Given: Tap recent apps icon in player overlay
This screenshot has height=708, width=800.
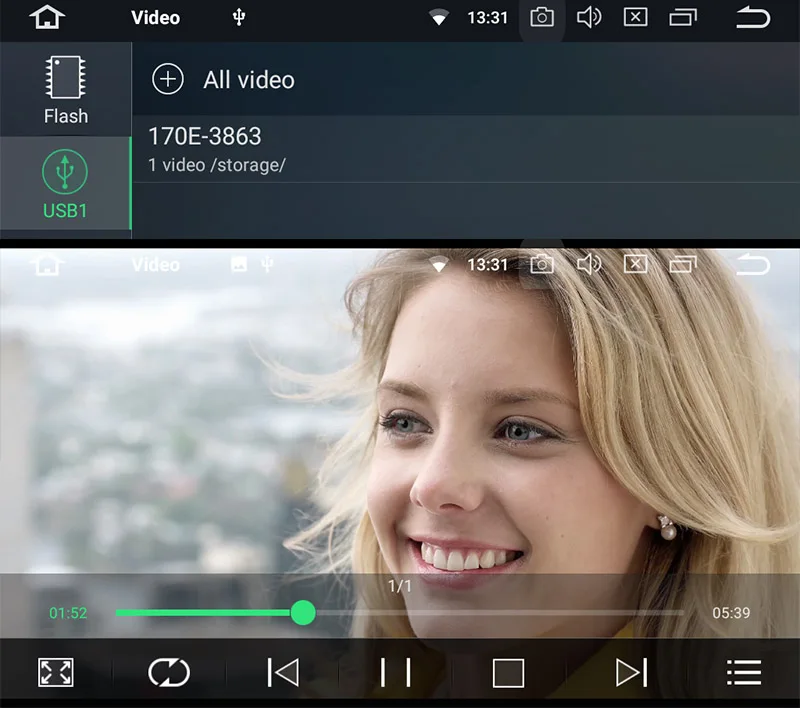Looking at the screenshot, I should [x=683, y=265].
